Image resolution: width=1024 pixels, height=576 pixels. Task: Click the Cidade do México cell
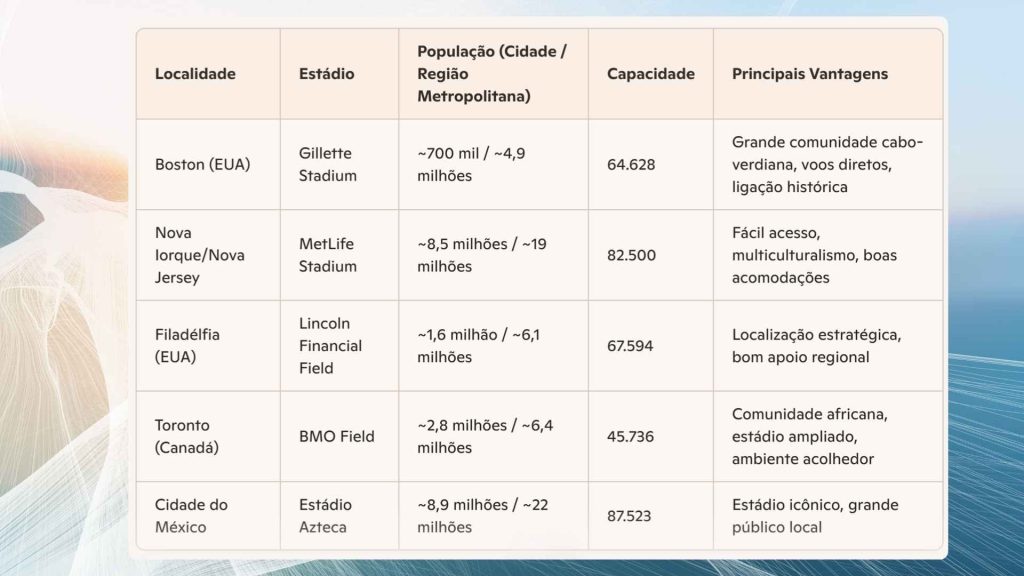click(x=191, y=515)
